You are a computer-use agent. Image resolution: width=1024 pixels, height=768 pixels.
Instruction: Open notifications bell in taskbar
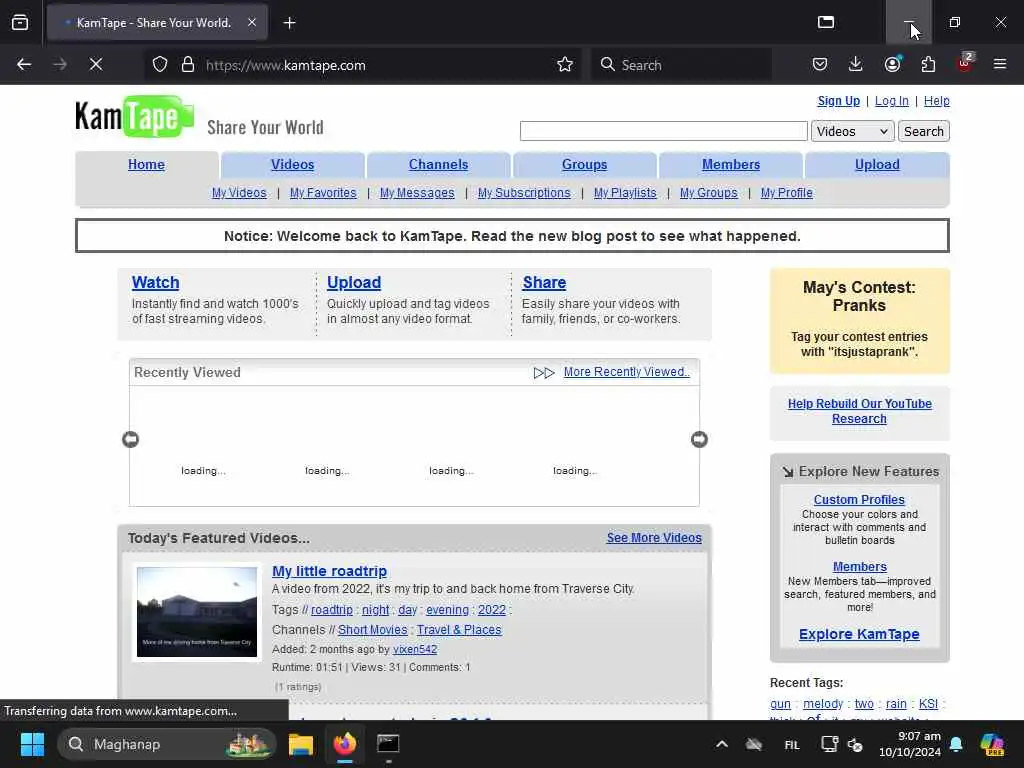pos(956,744)
